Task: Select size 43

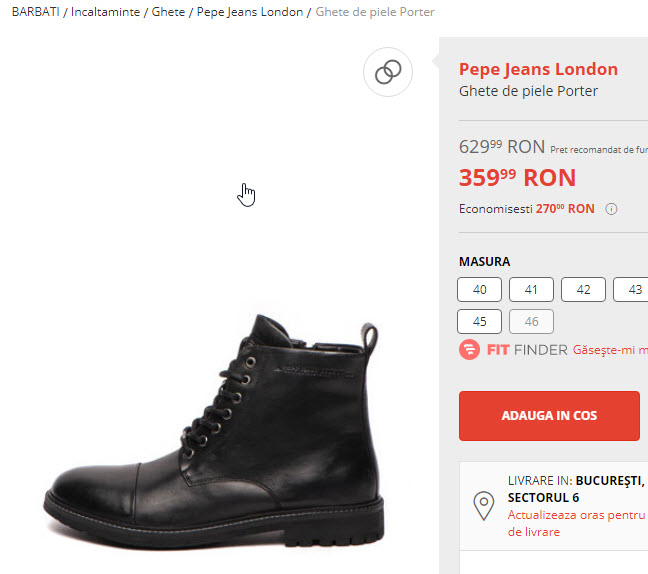Action: pos(632,290)
